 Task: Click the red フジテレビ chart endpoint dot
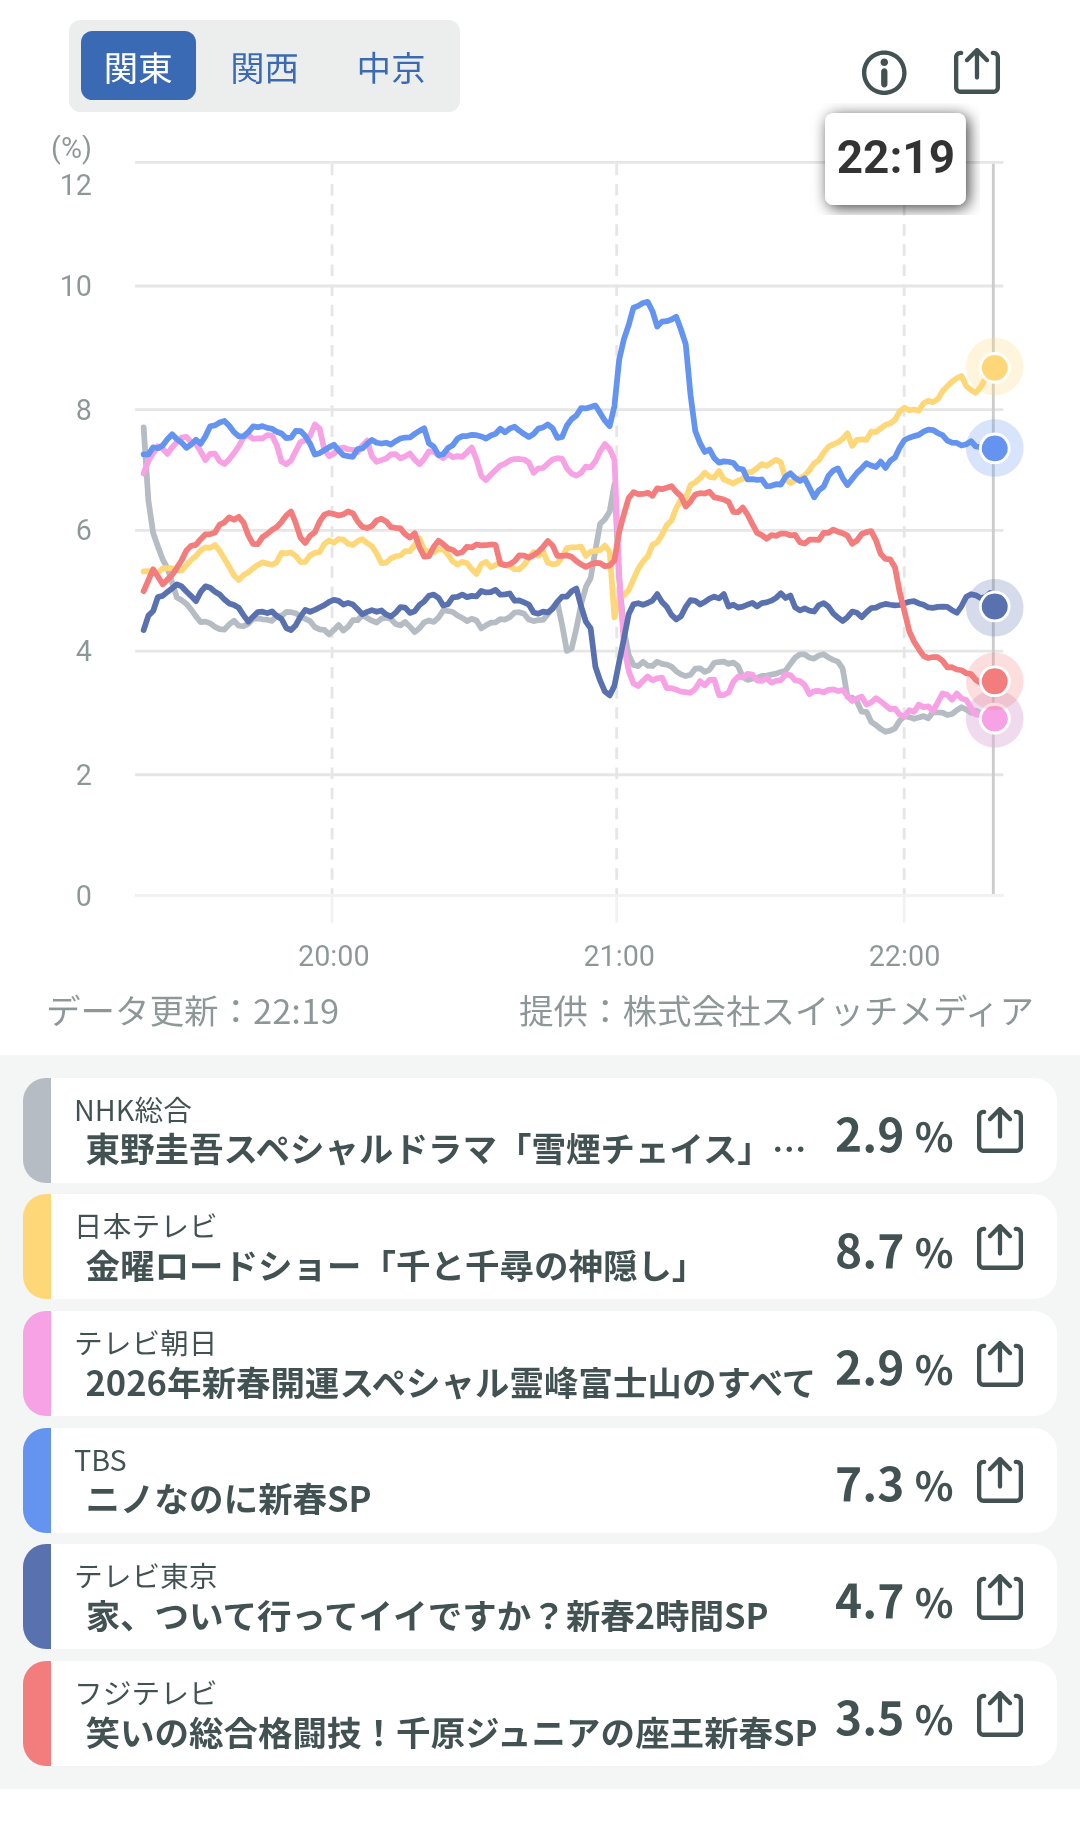click(994, 681)
